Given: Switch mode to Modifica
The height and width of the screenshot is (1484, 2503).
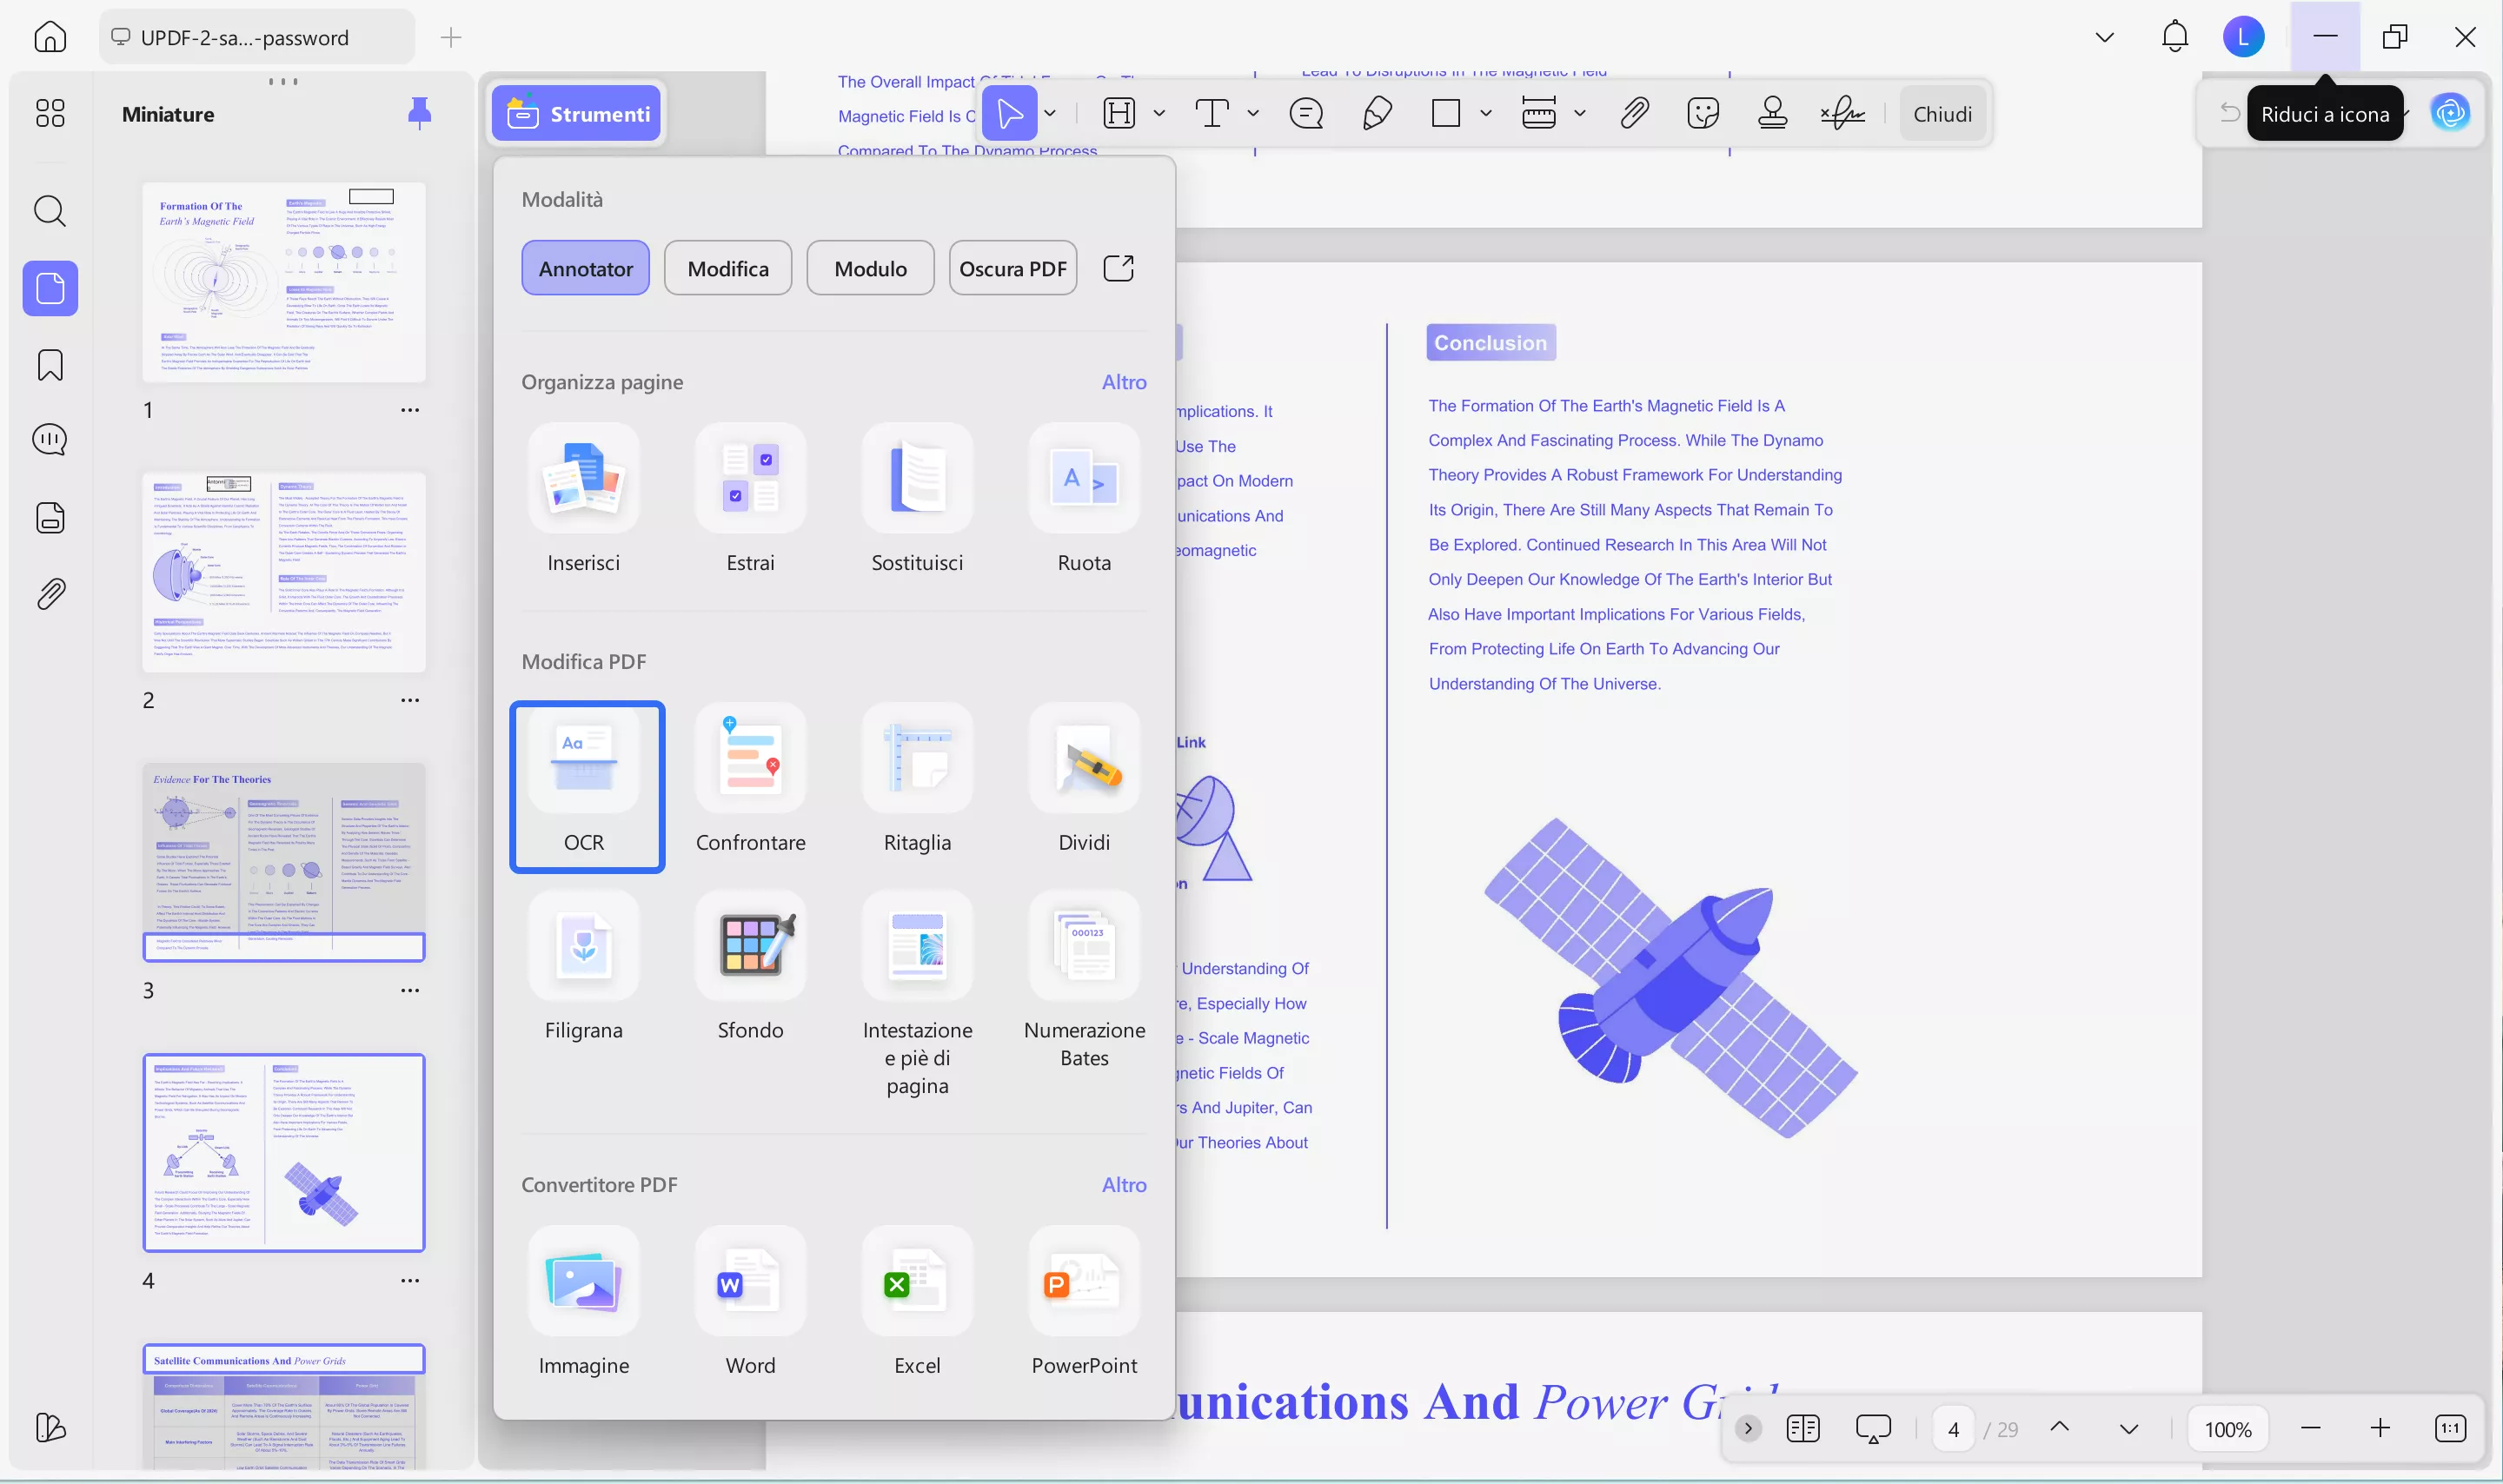Looking at the screenshot, I should point(727,268).
